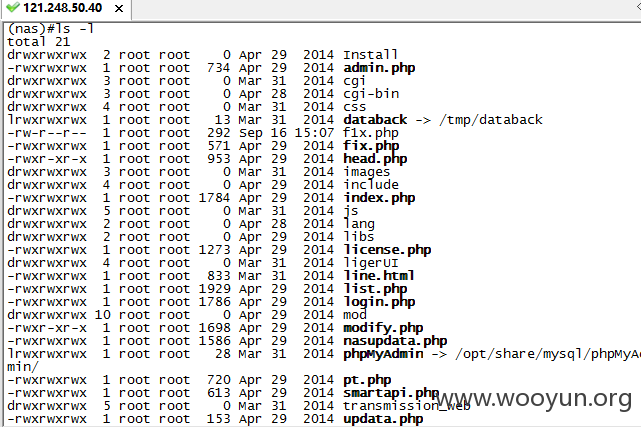
Task: Click the ls -l command line
Action: click(x=51, y=29)
